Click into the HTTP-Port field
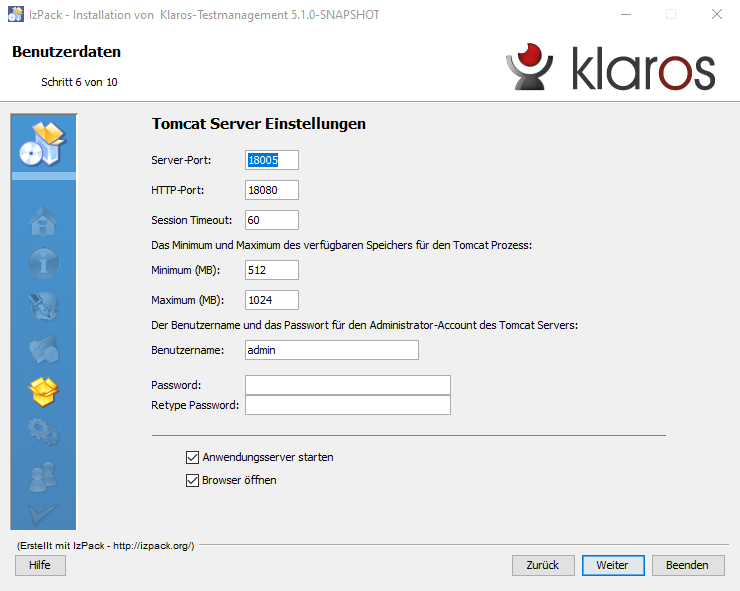The height and width of the screenshot is (591, 740). (272, 190)
